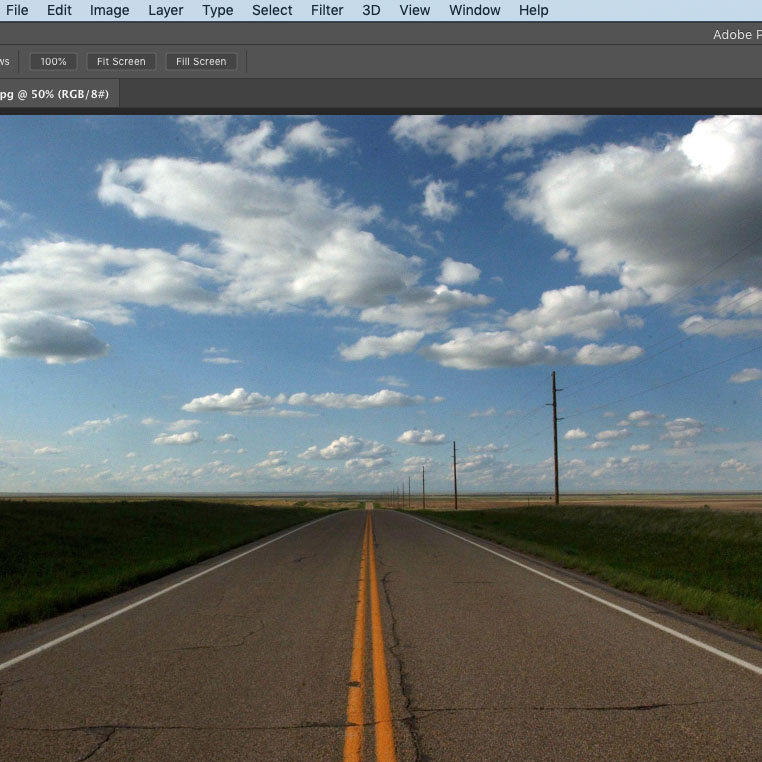Open the Layer menu
This screenshot has height=762, width=762.
click(165, 10)
